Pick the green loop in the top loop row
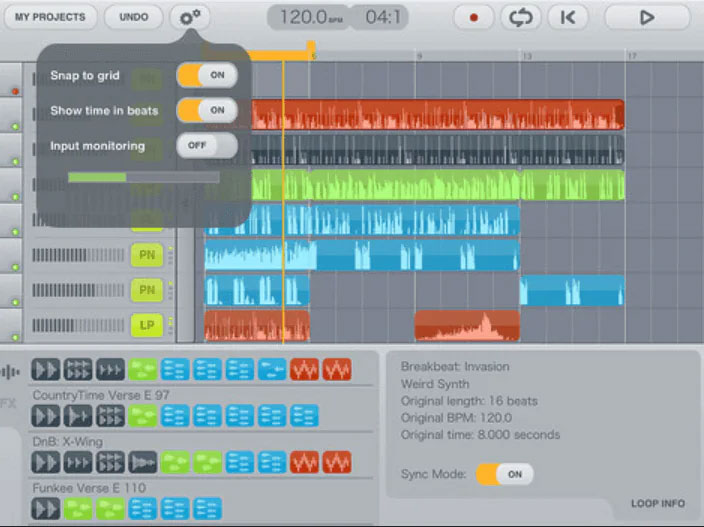This screenshot has height=527, width=704. pyautogui.click(x=142, y=369)
